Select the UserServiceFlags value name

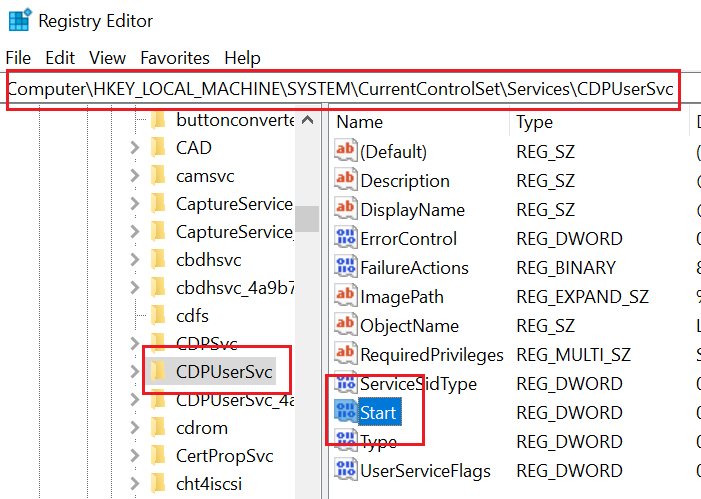[x=425, y=471]
